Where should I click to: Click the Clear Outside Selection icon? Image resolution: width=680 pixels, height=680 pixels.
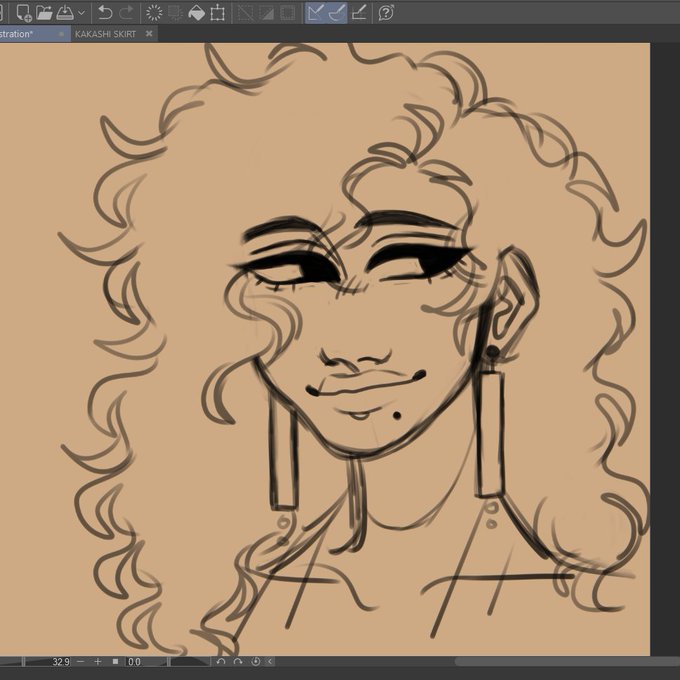pos(175,13)
